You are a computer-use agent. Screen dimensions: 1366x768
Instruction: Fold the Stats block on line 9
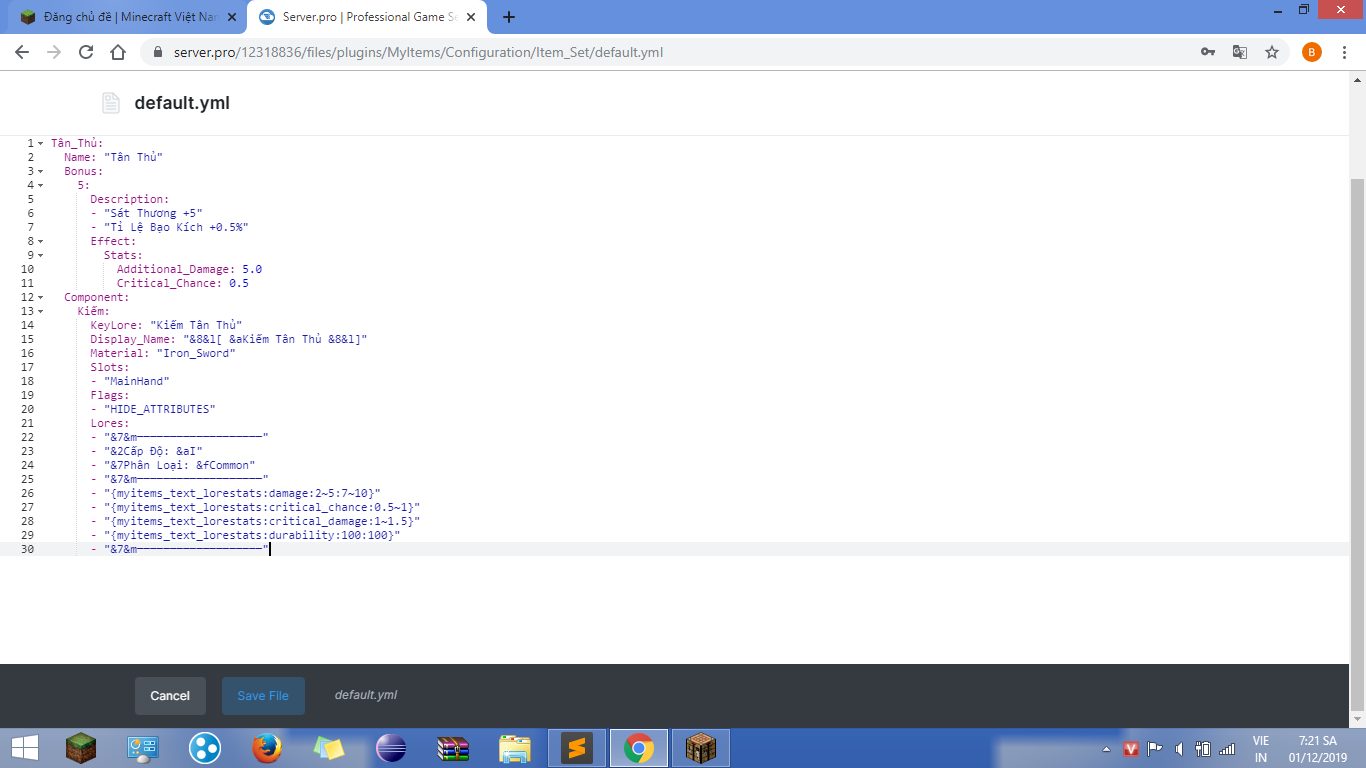[40, 255]
